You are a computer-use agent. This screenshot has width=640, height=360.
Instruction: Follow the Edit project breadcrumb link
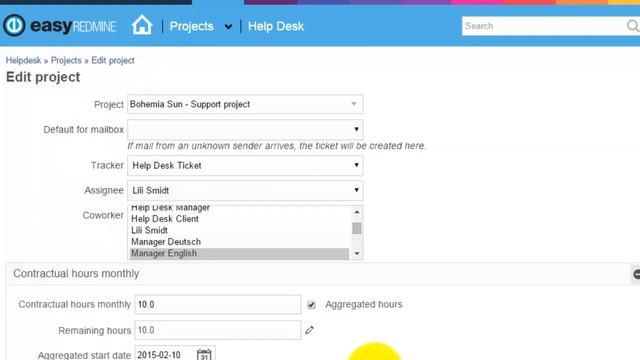pos(113,60)
